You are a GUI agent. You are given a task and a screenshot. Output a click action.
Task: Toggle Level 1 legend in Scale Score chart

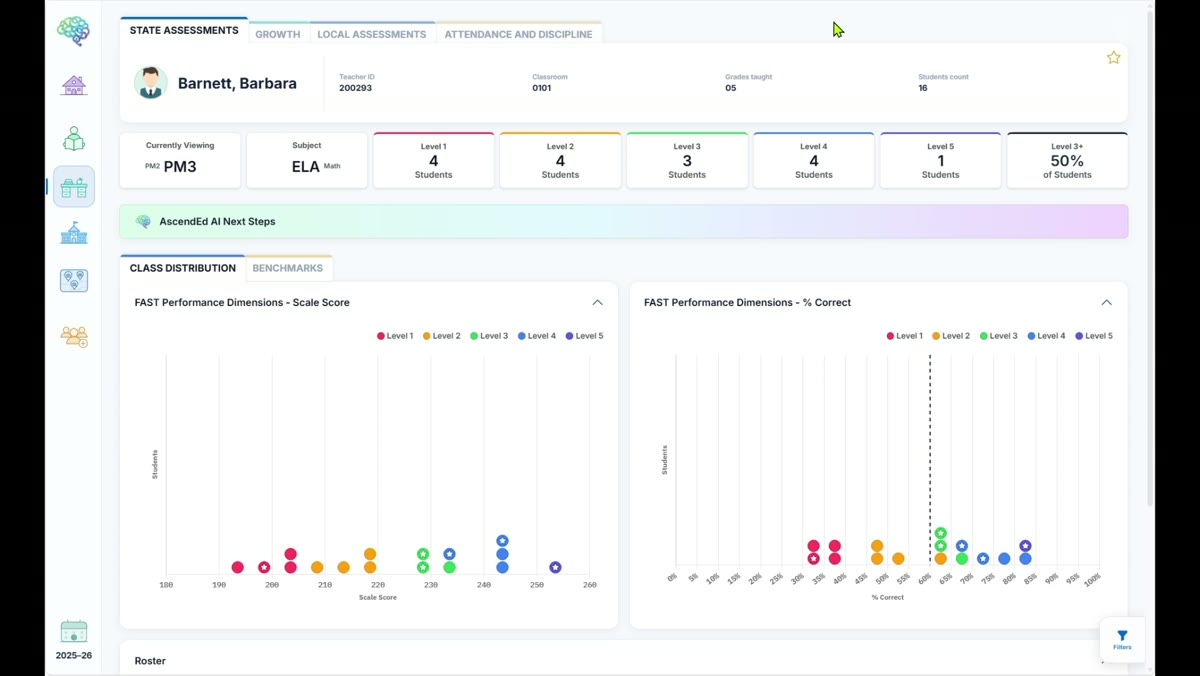(395, 336)
